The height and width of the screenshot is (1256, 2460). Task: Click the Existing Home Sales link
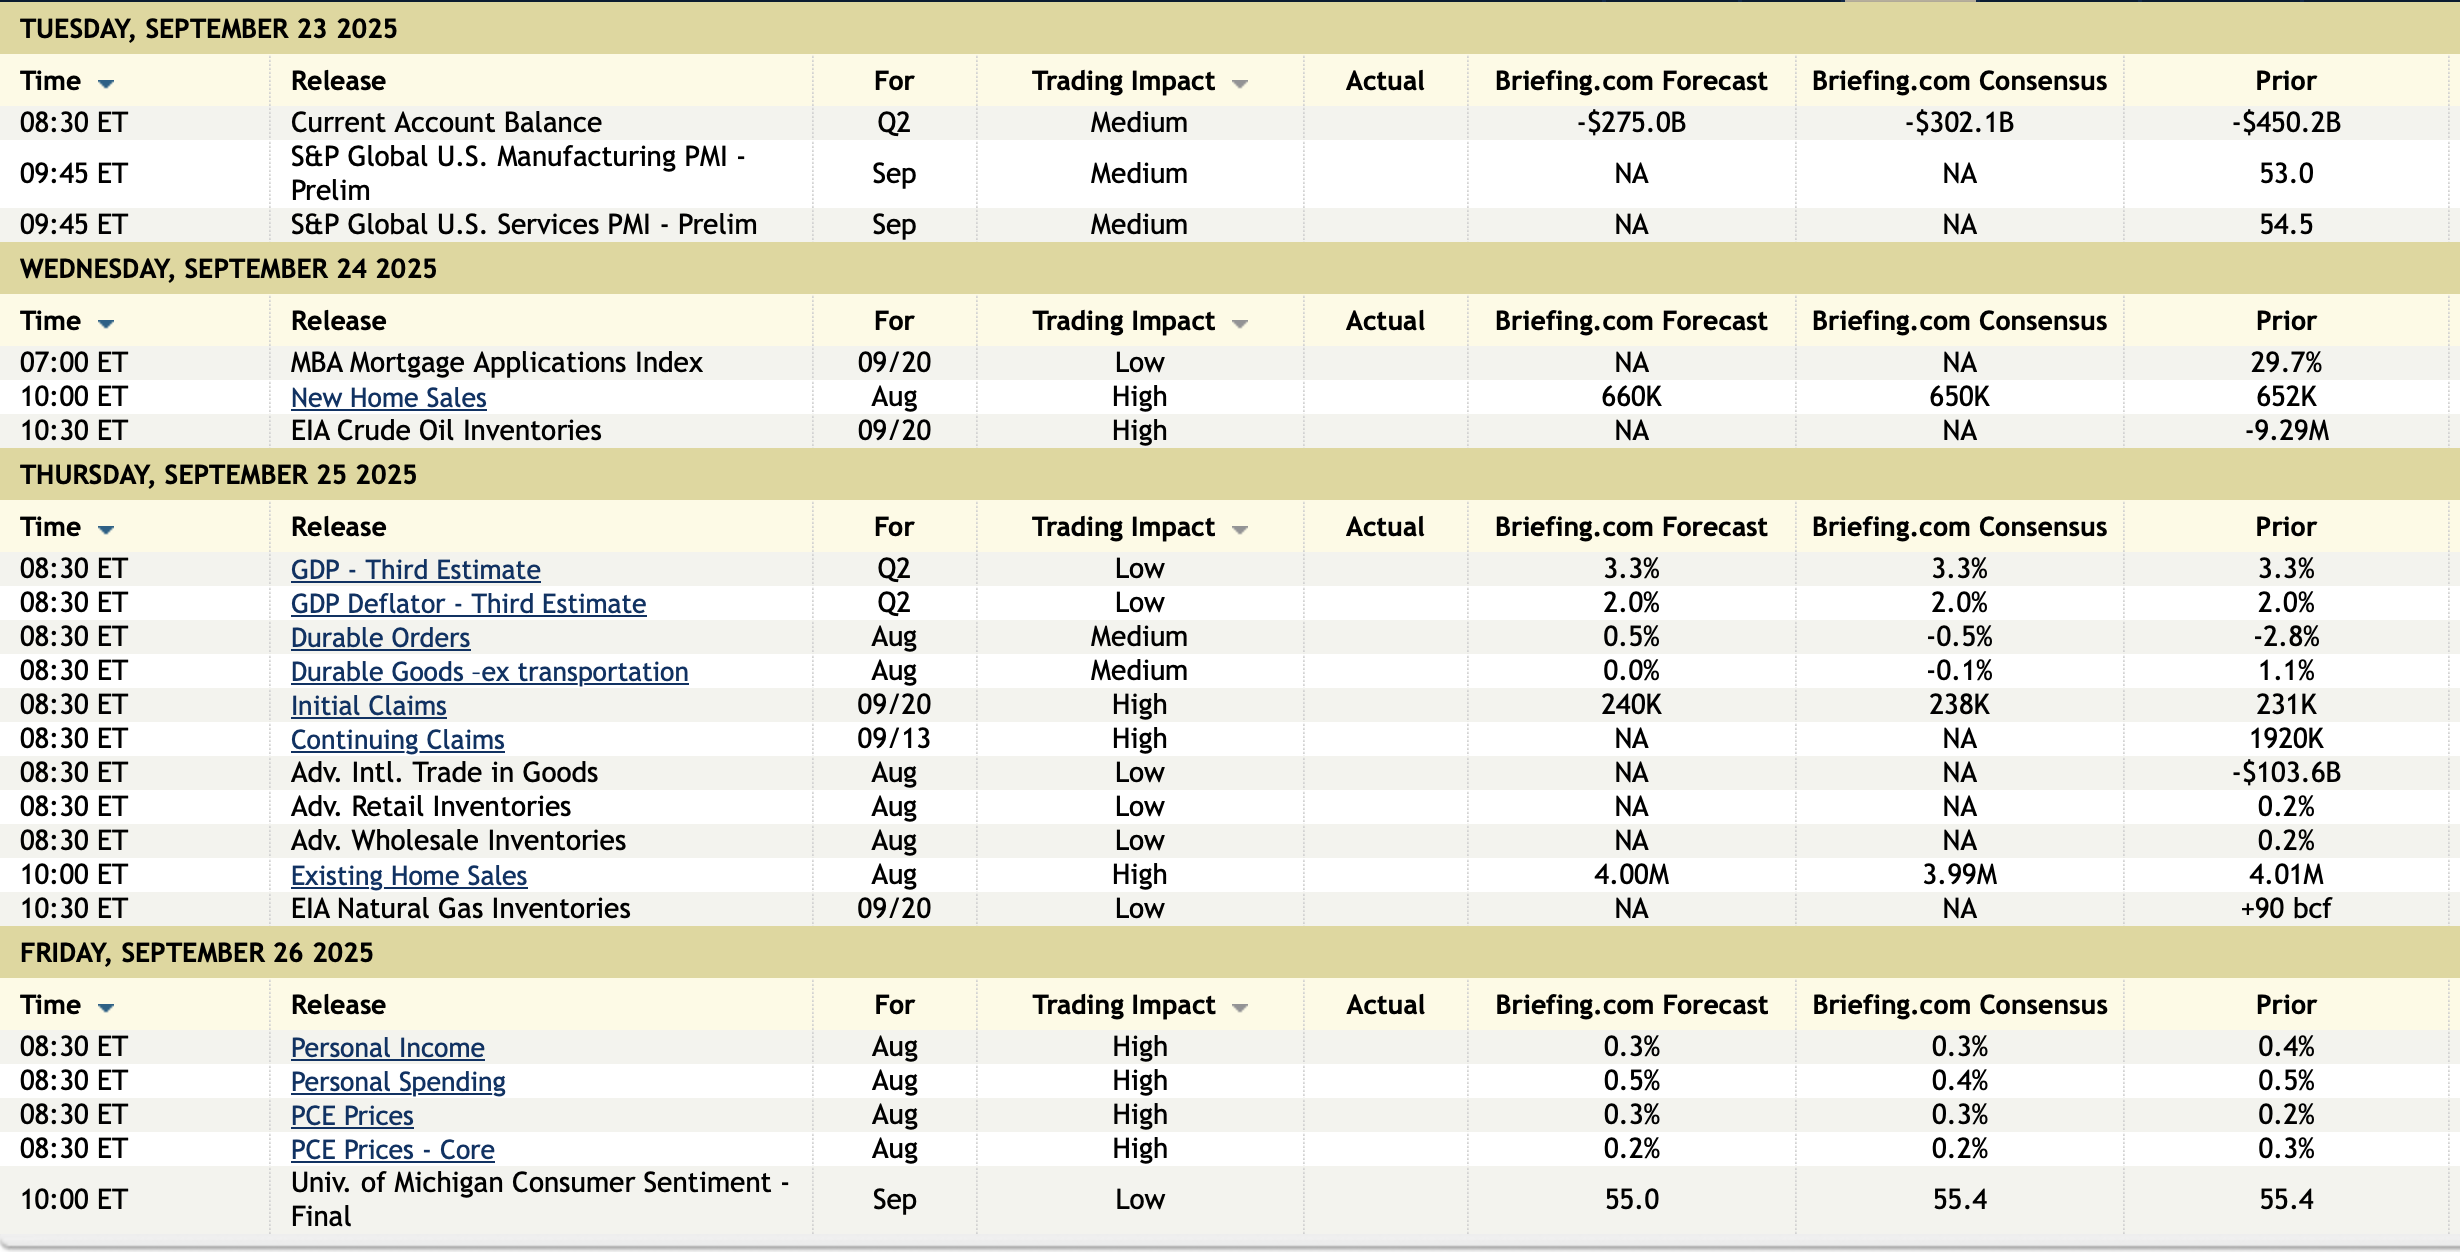click(x=408, y=876)
